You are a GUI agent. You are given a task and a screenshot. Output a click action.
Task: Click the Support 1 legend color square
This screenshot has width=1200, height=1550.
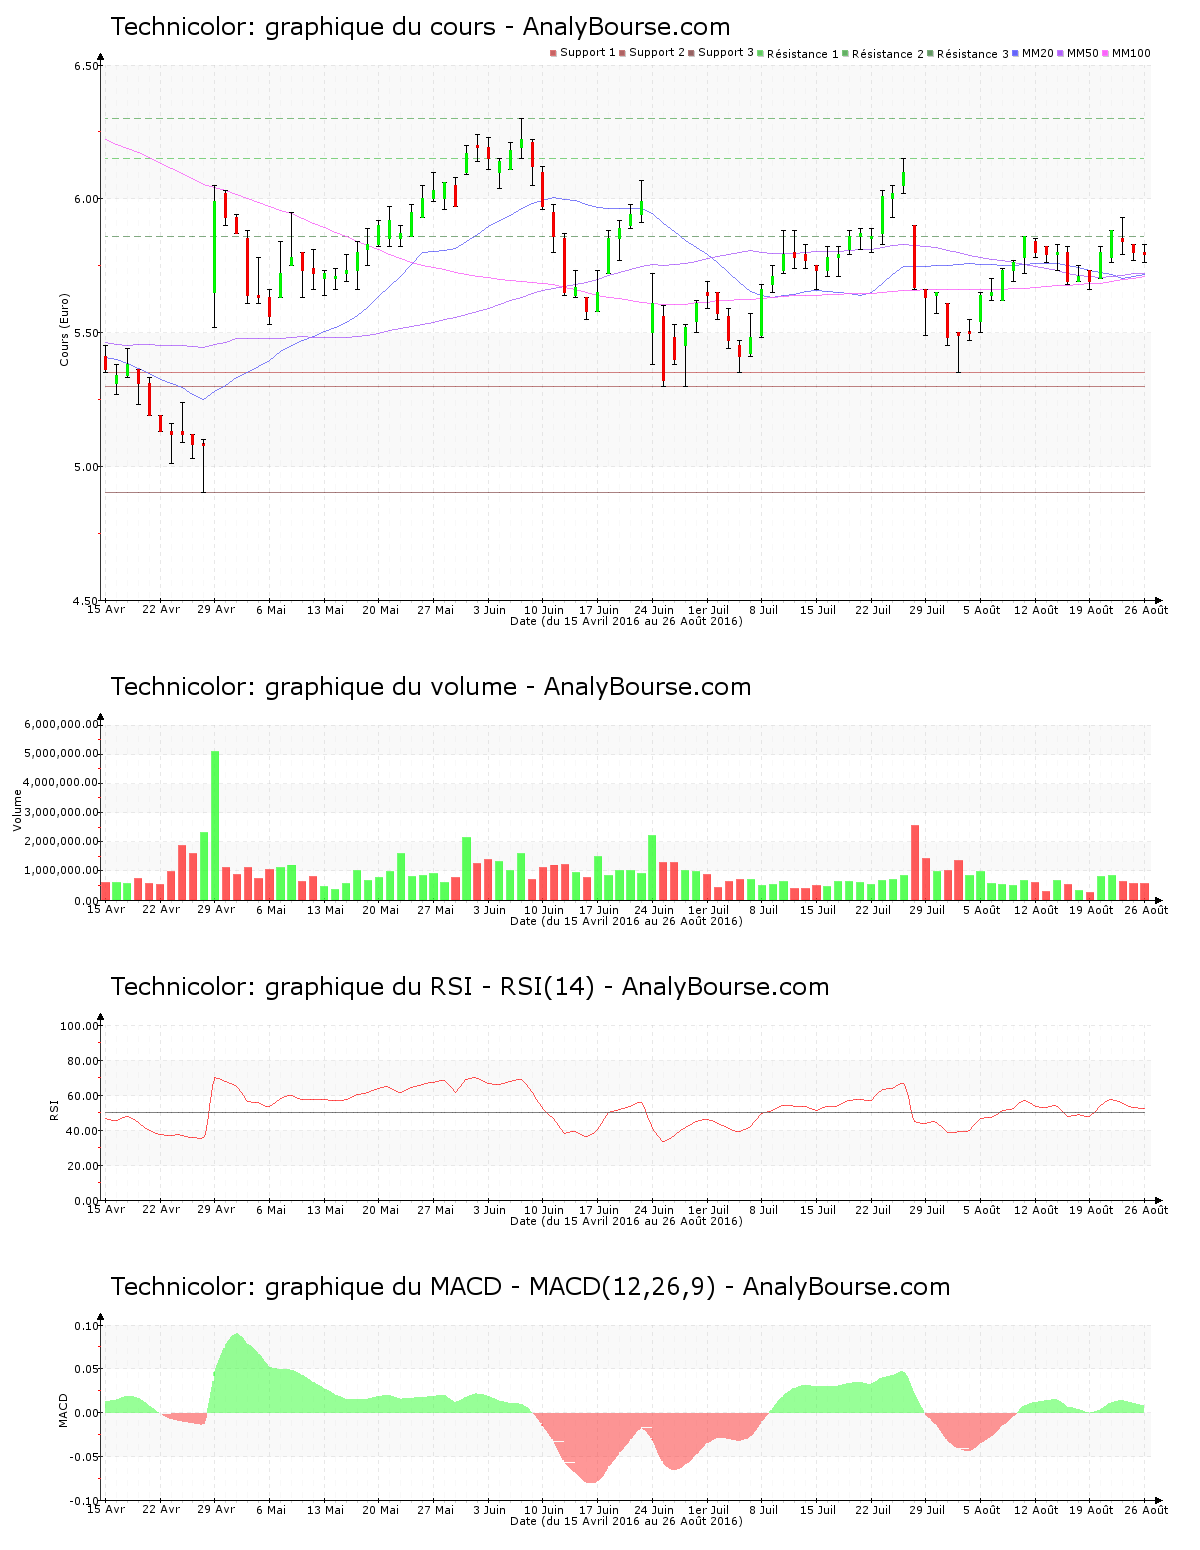pyautogui.click(x=553, y=53)
